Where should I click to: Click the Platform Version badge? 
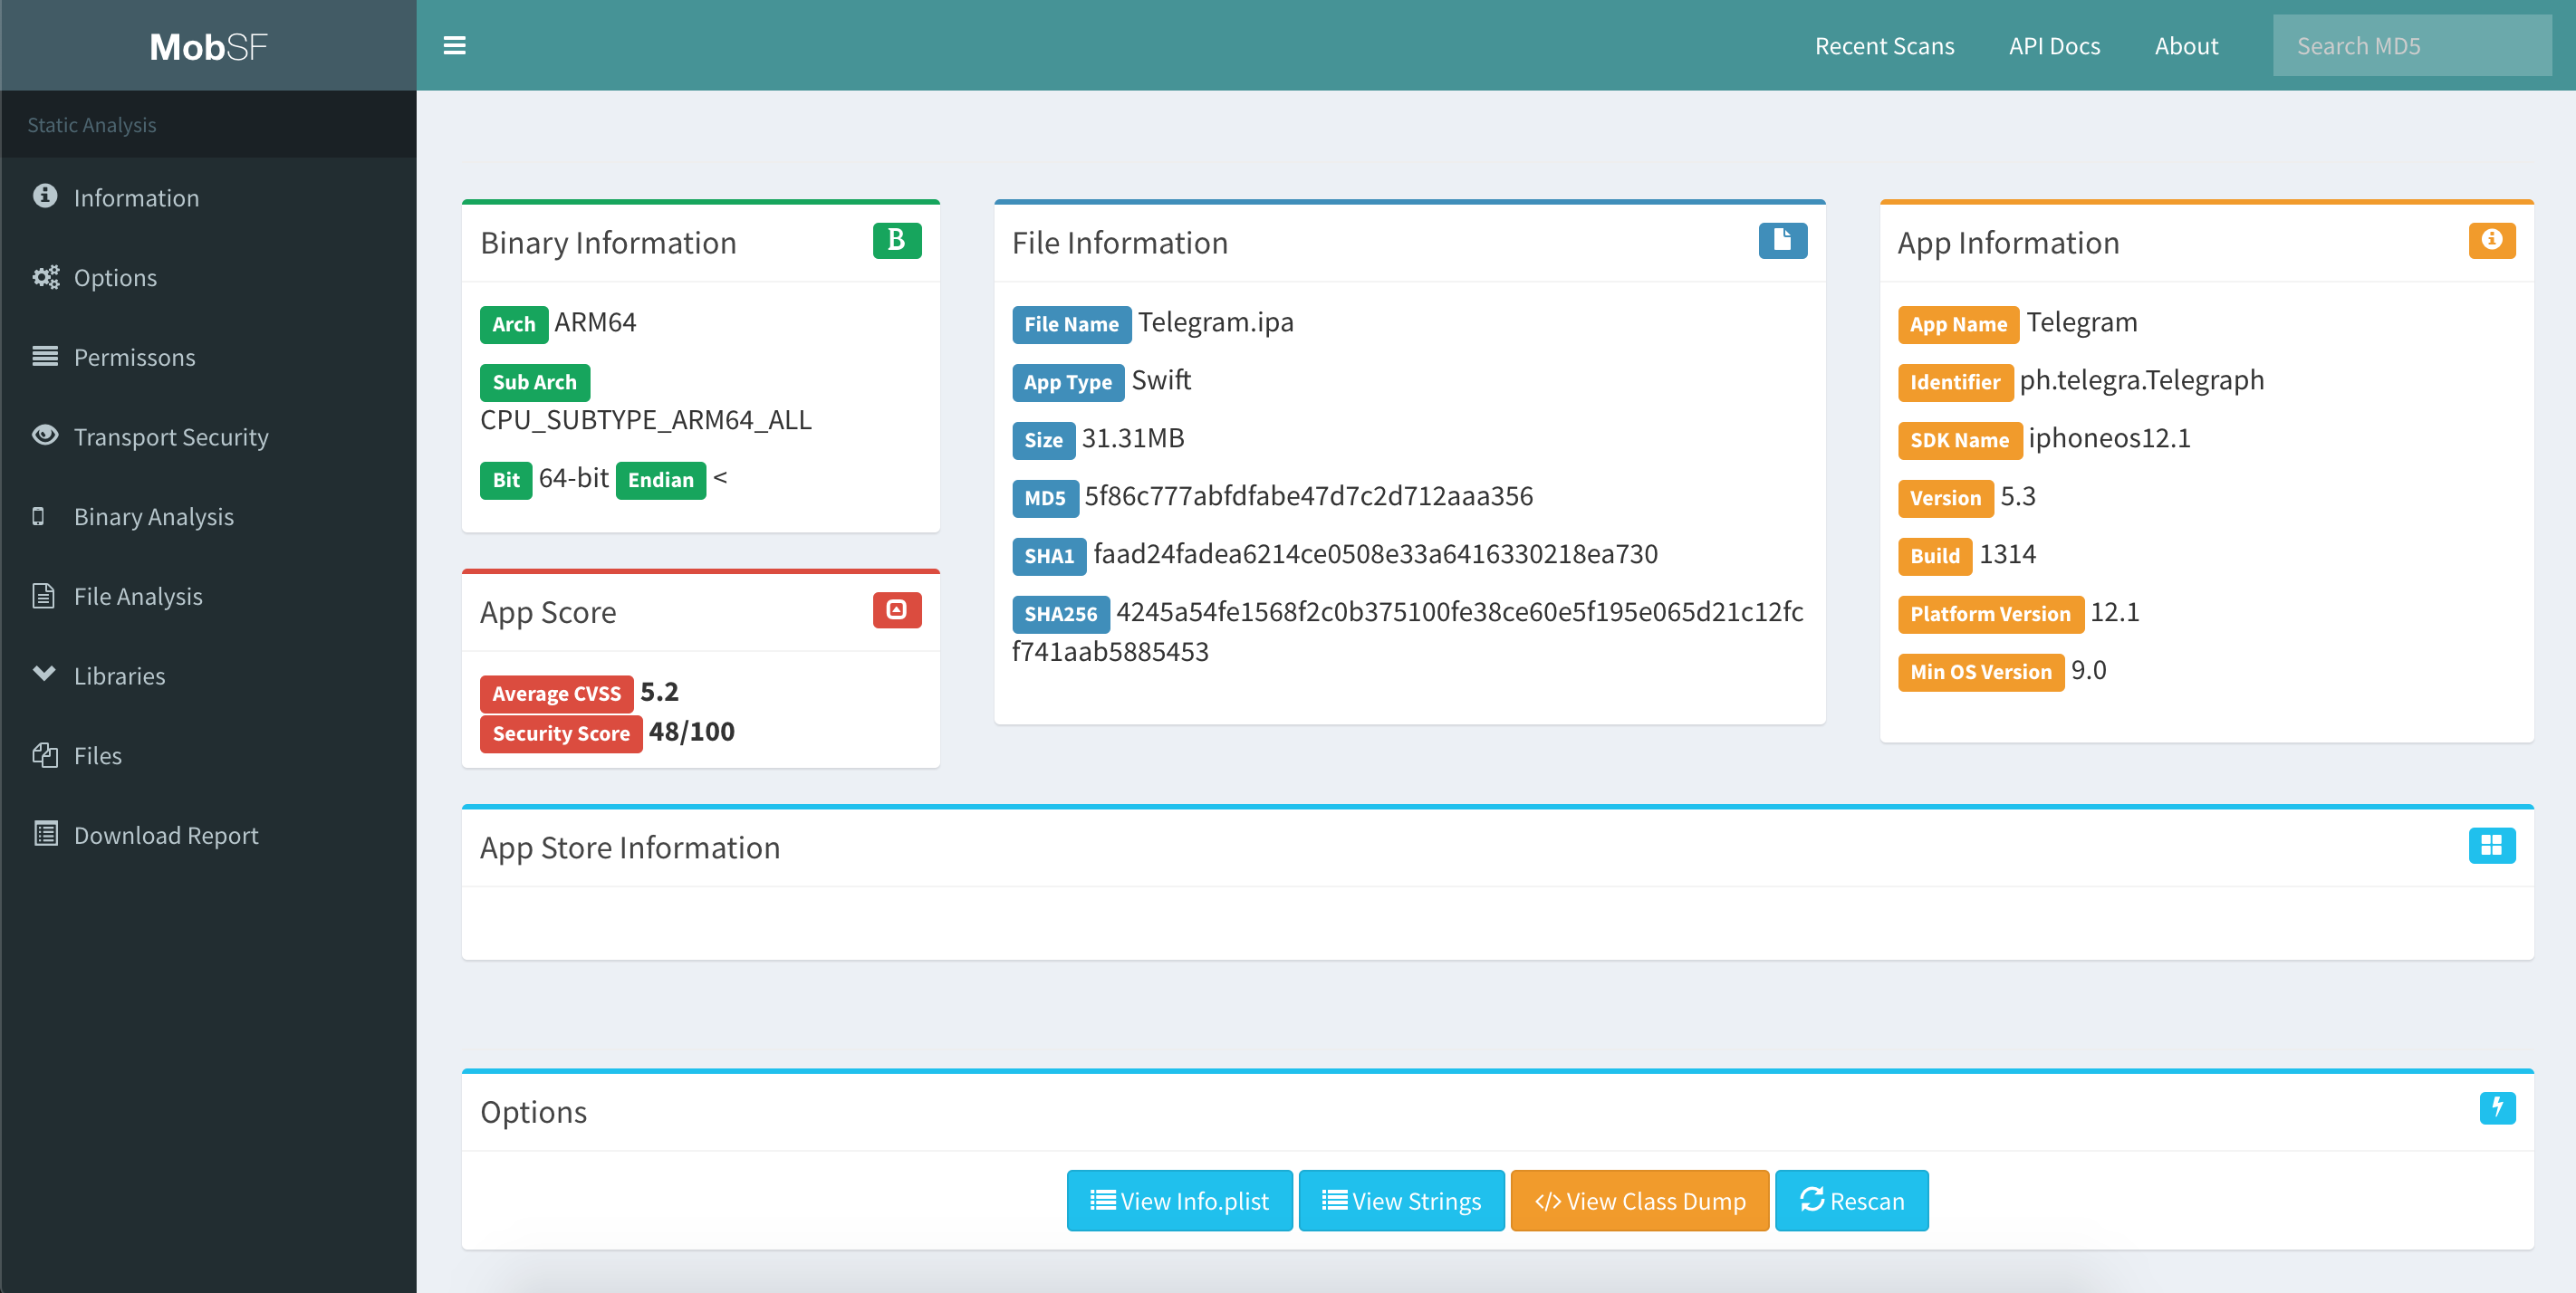(1989, 614)
